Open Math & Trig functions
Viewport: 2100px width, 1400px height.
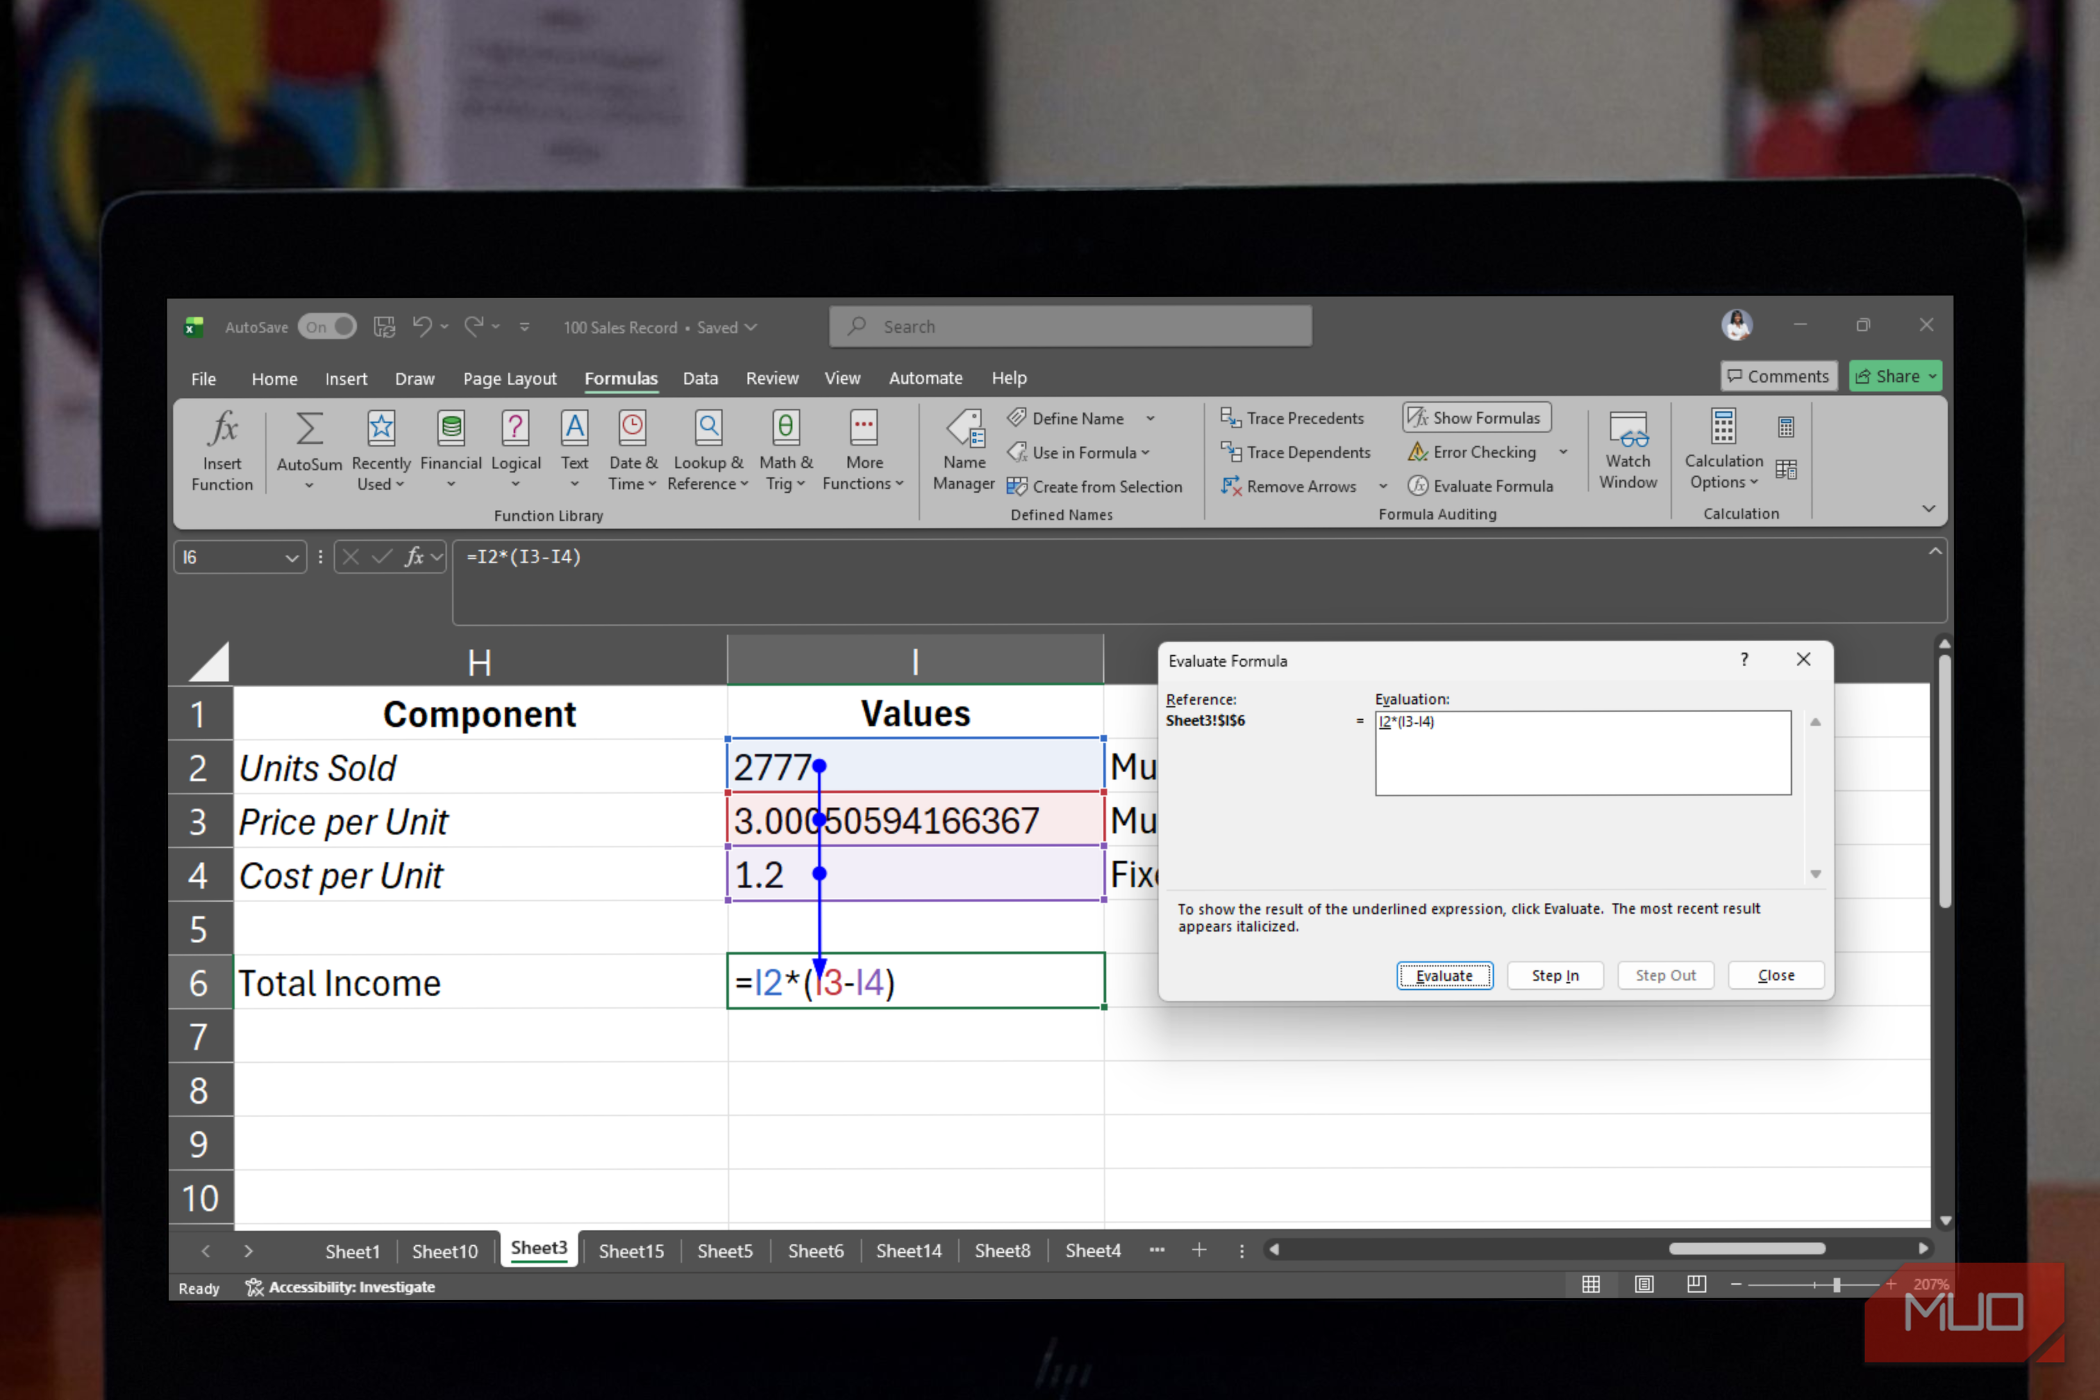(785, 452)
